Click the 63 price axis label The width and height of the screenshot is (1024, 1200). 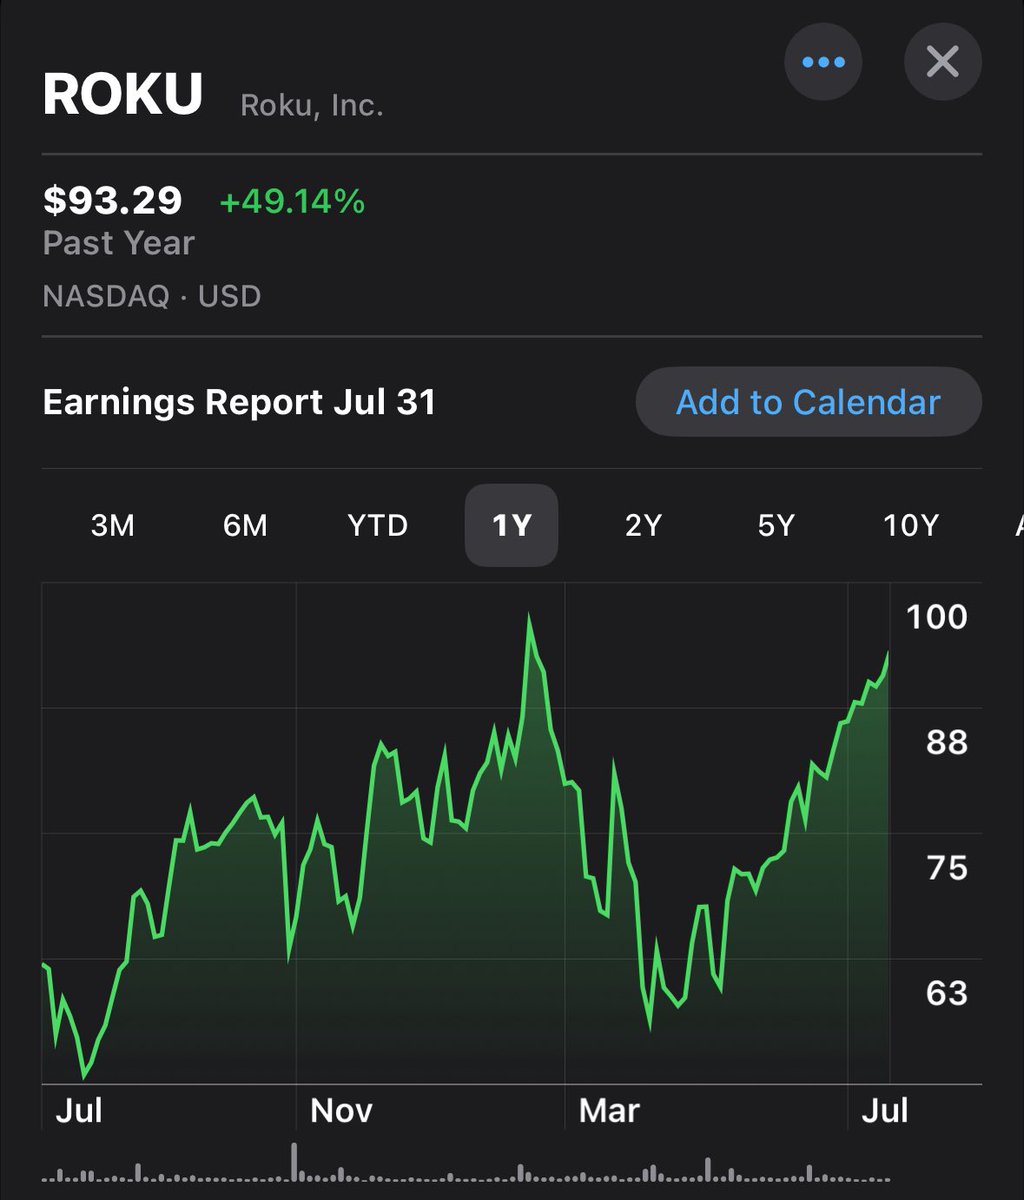click(946, 992)
